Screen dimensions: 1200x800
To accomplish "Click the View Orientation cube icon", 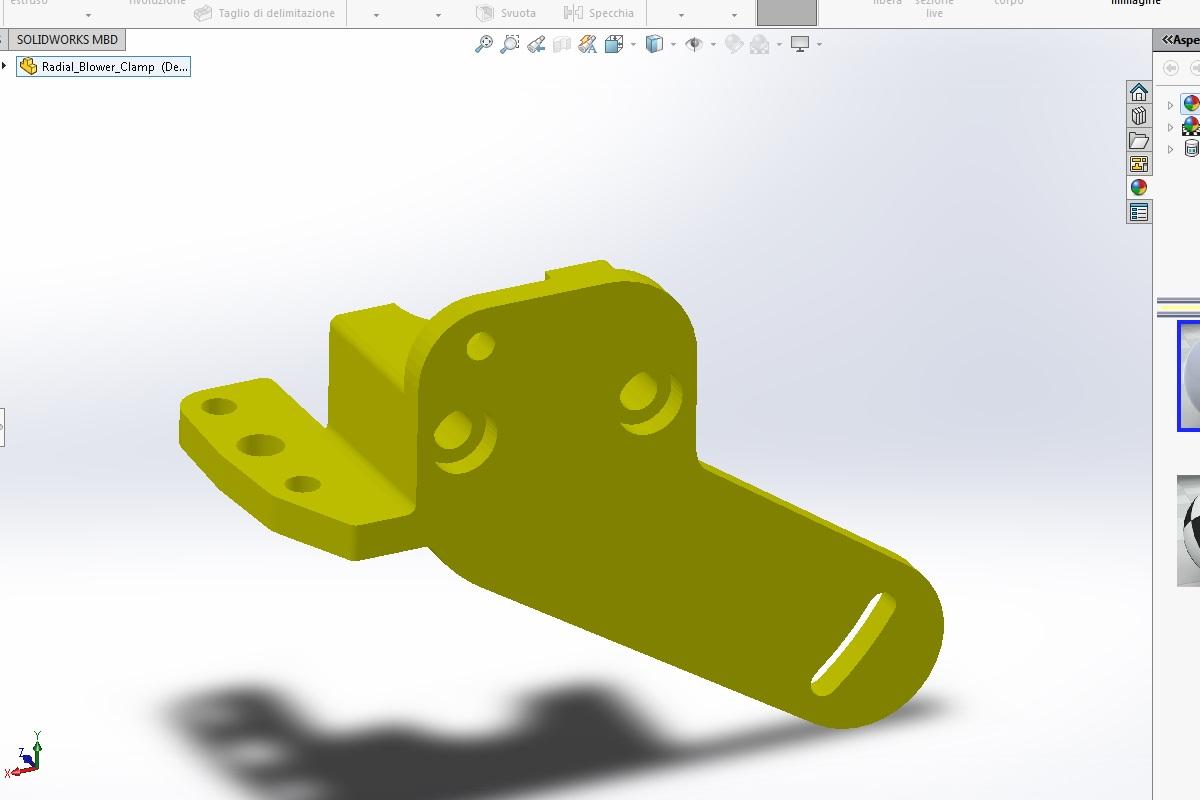I will (x=614, y=44).
